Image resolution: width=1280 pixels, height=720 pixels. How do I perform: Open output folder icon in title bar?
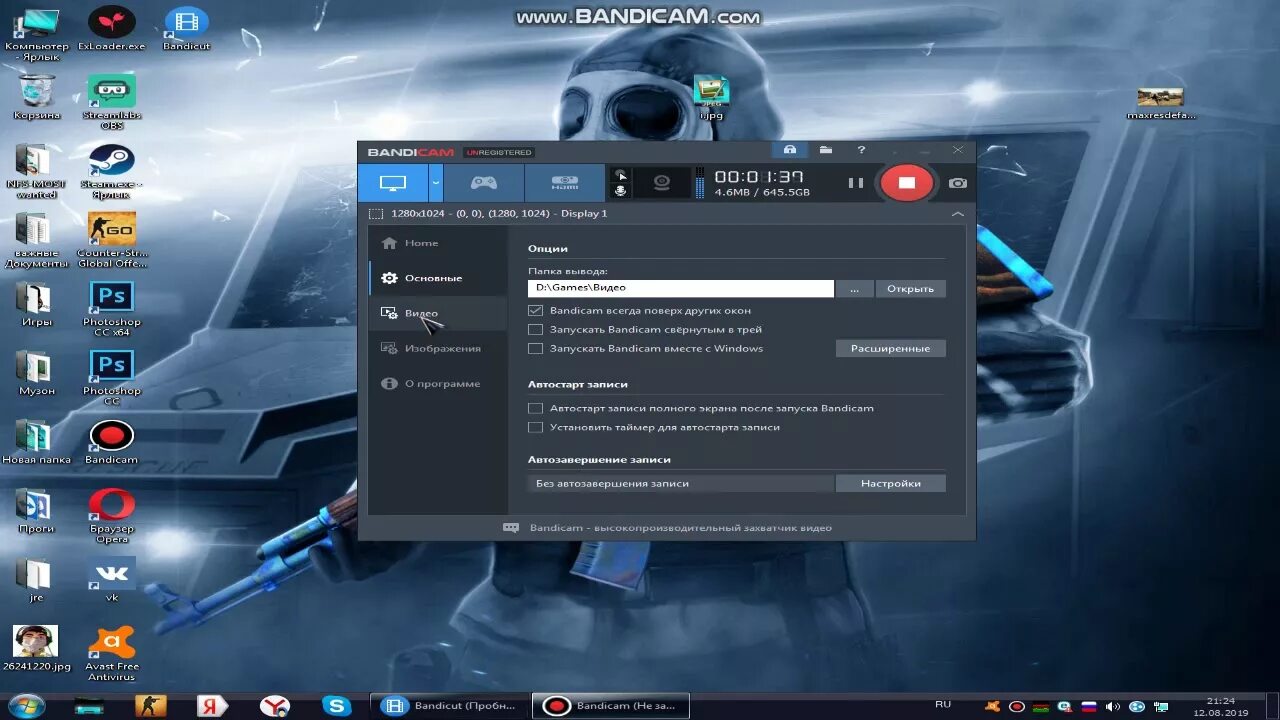(x=825, y=150)
